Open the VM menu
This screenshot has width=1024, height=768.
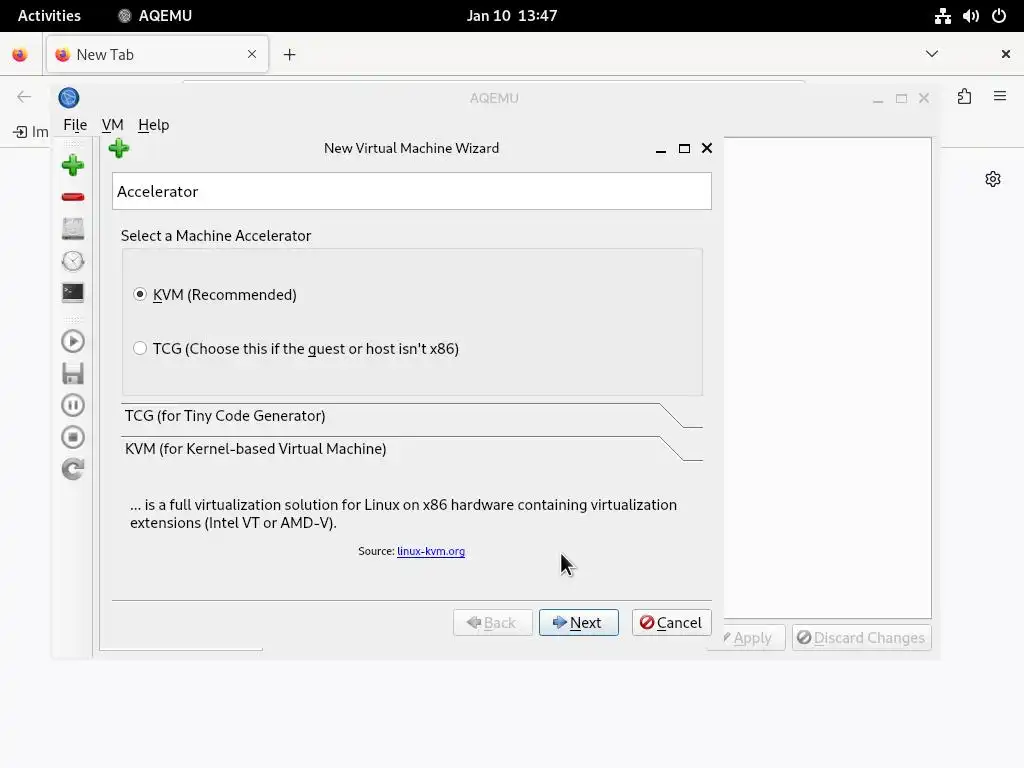(x=112, y=125)
